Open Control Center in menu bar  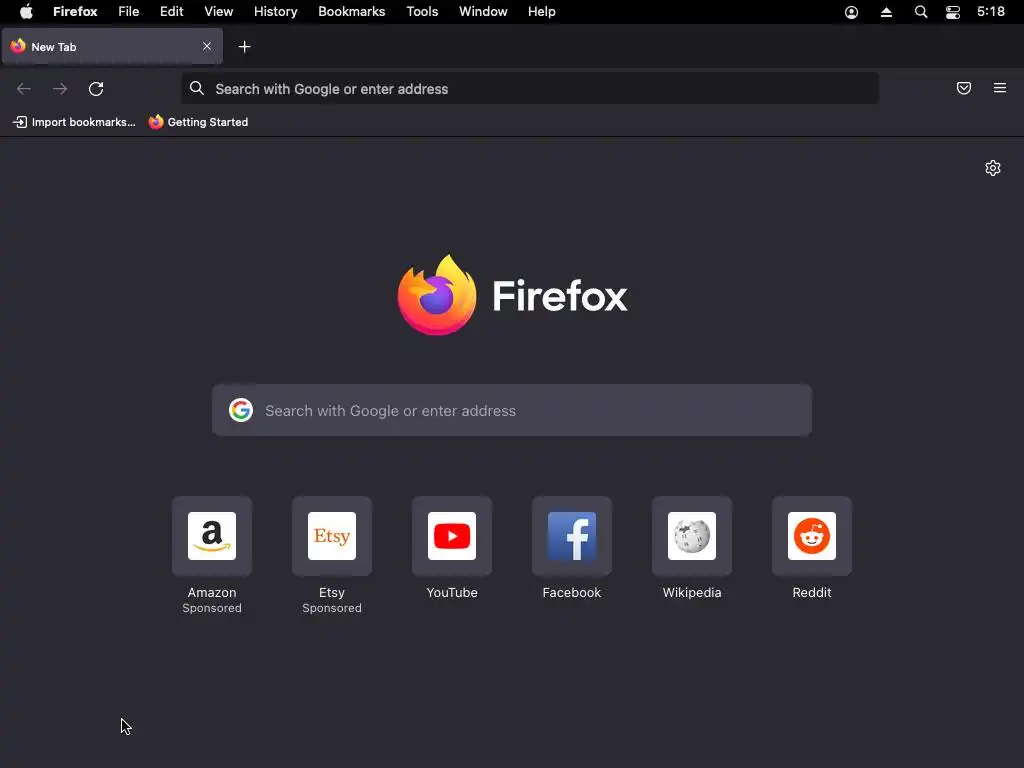point(953,12)
